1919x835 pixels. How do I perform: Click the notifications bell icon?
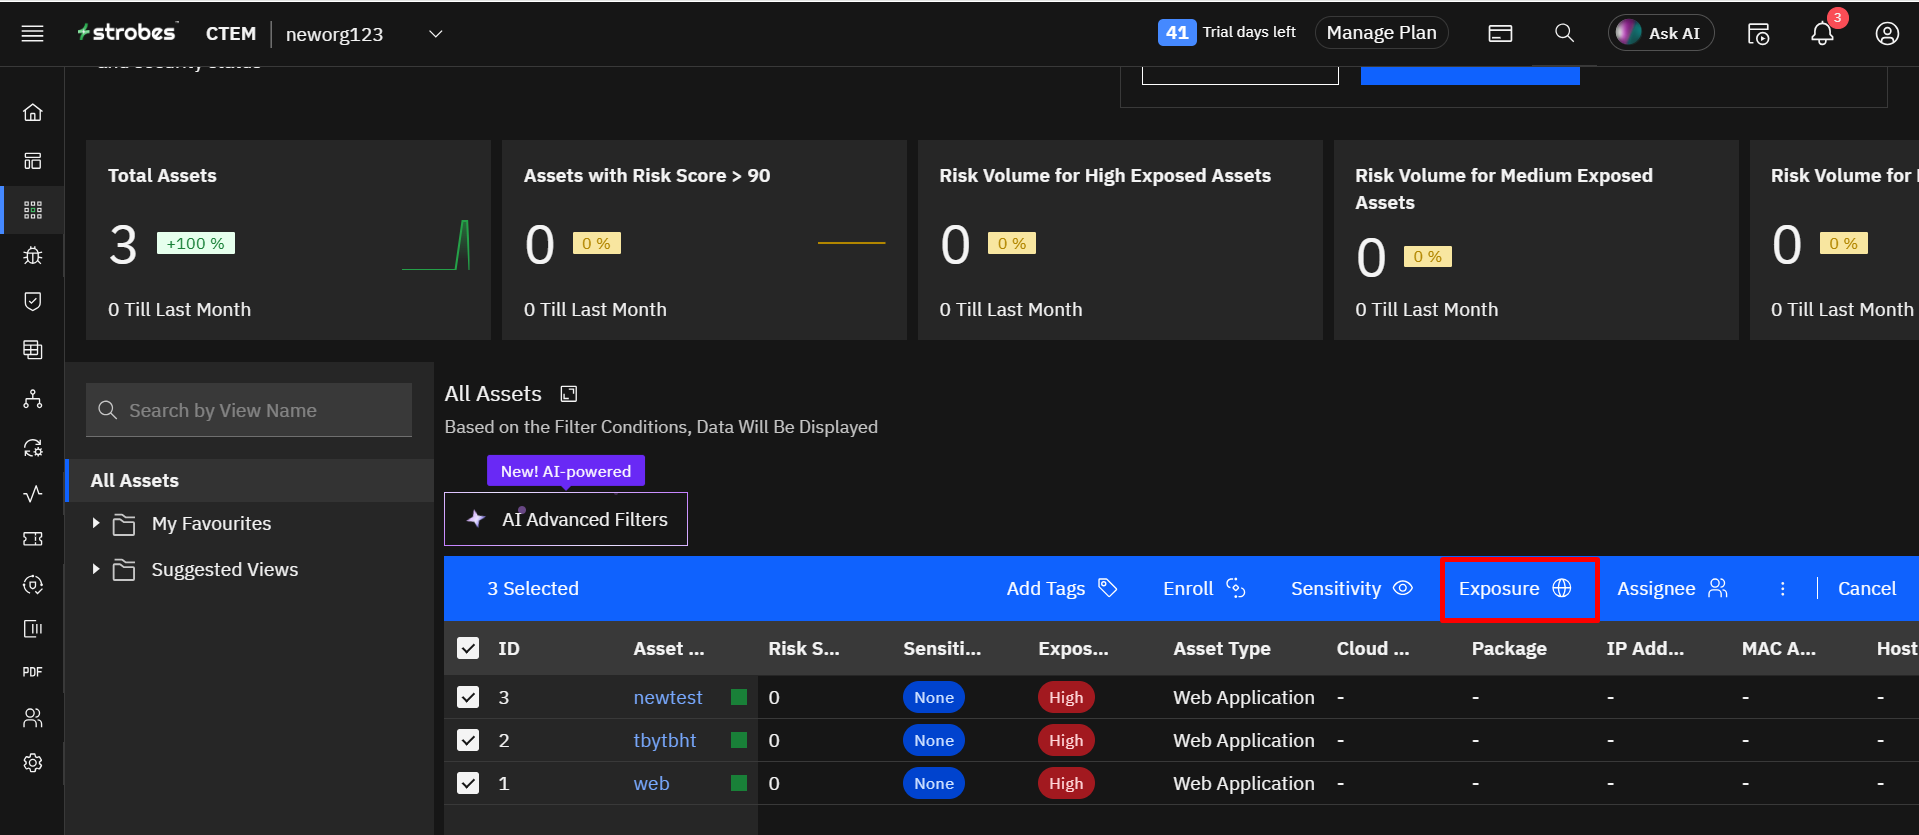[1822, 34]
